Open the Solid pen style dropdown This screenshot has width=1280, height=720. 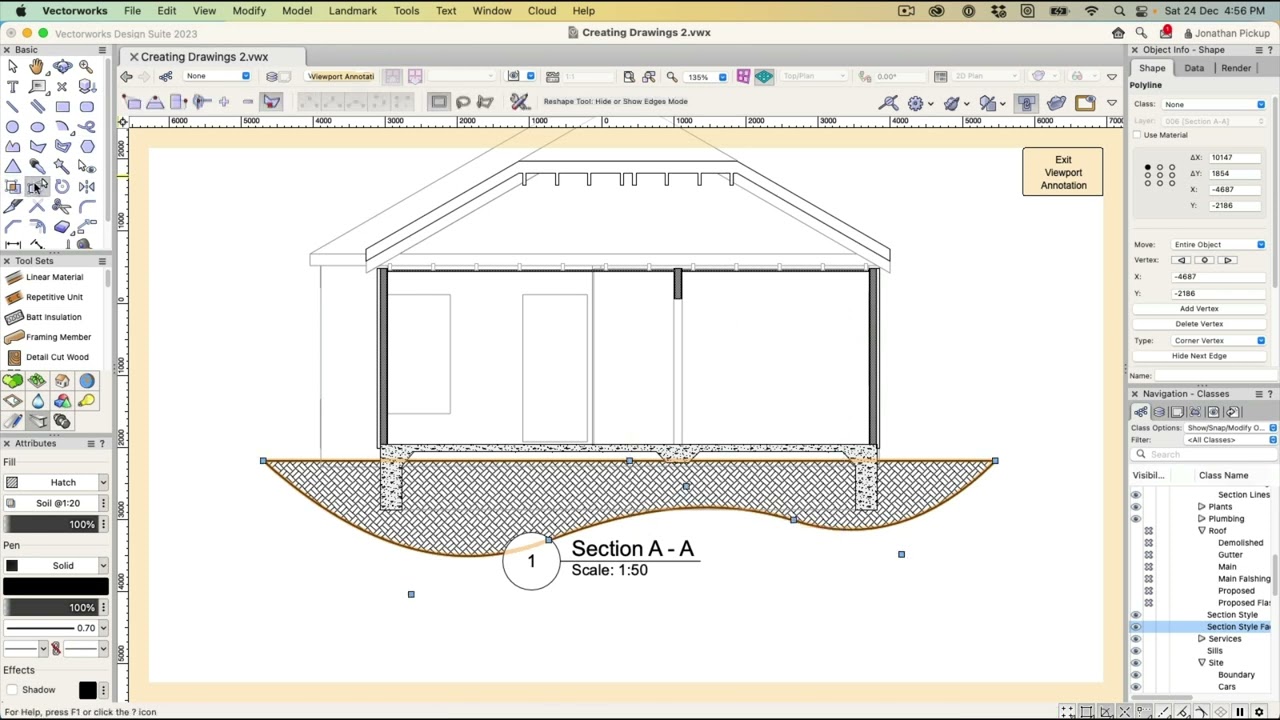55,566
